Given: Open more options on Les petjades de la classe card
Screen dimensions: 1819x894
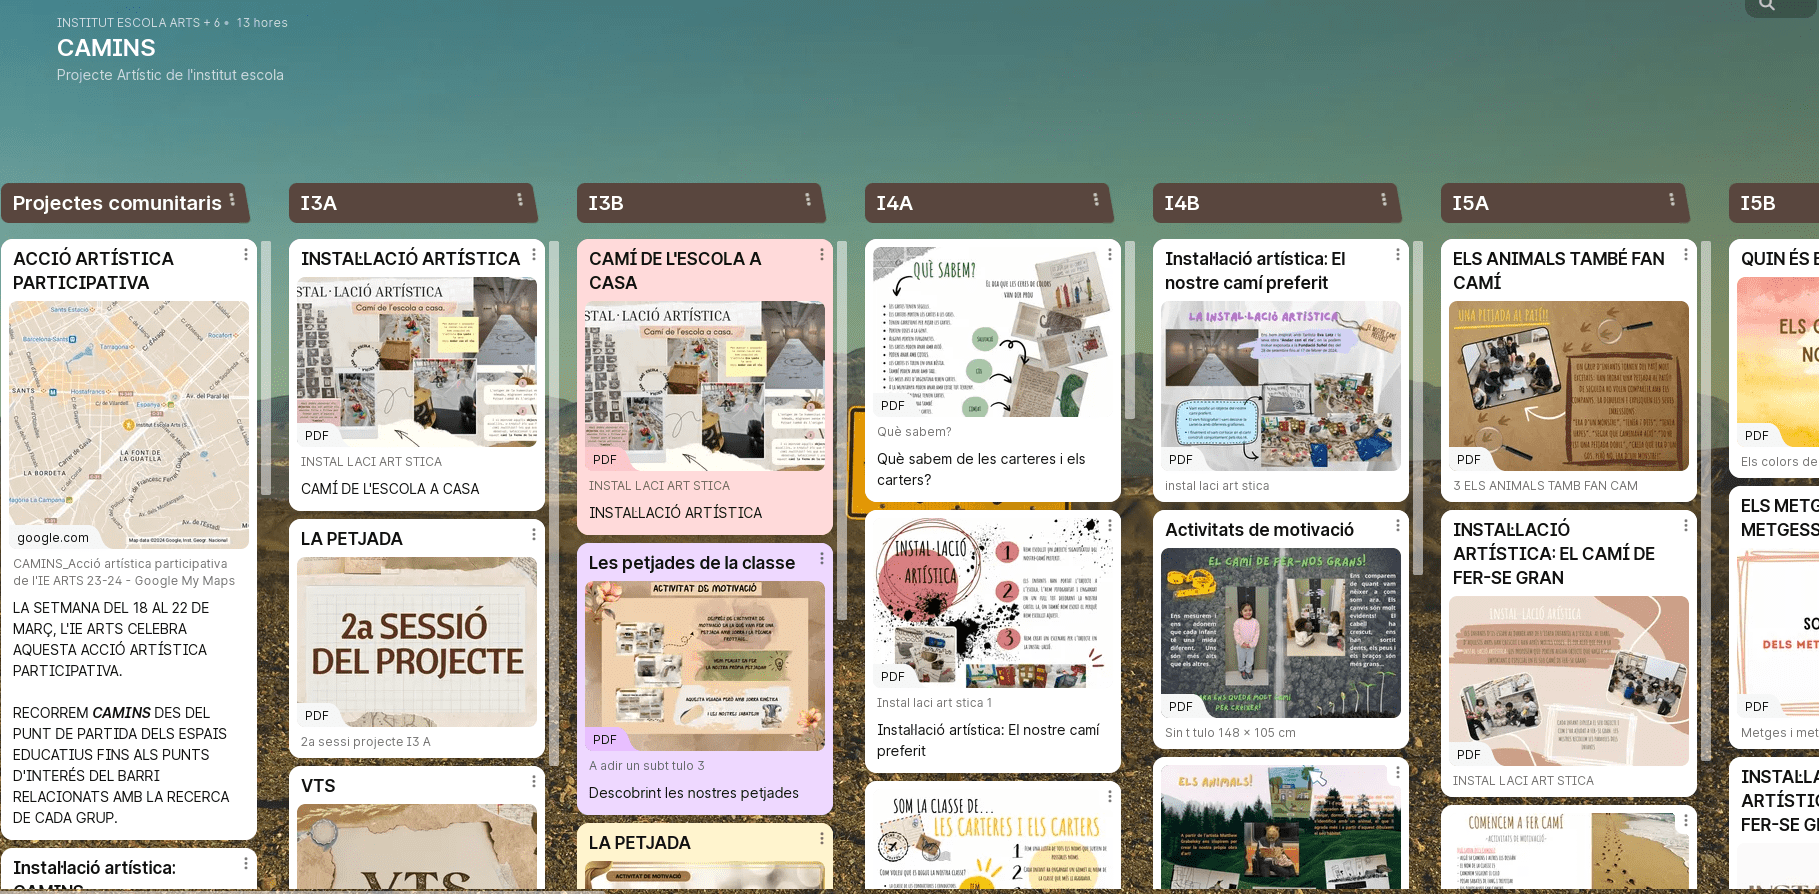Looking at the screenshot, I should [x=822, y=559].
